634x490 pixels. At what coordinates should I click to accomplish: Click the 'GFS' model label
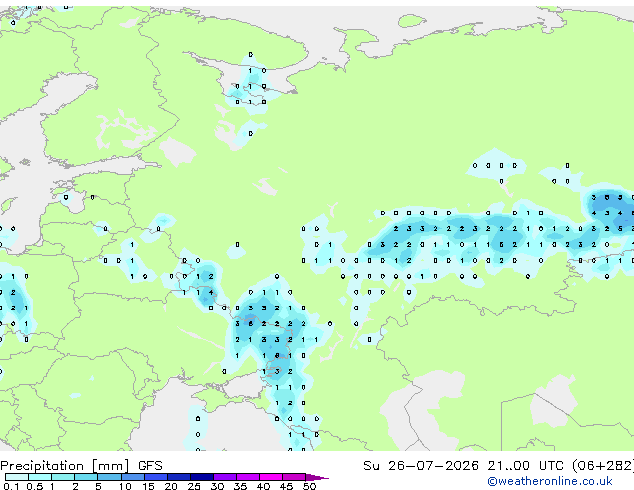tap(150, 465)
